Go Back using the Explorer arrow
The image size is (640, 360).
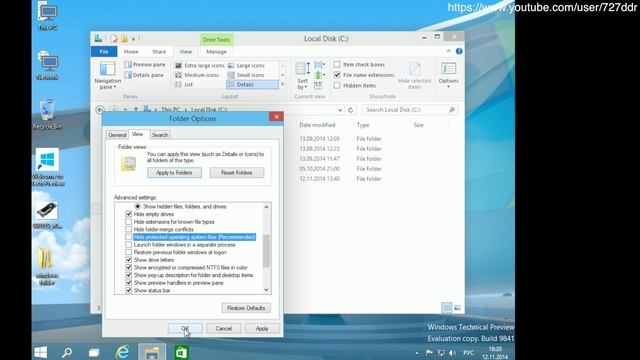tap(100, 110)
